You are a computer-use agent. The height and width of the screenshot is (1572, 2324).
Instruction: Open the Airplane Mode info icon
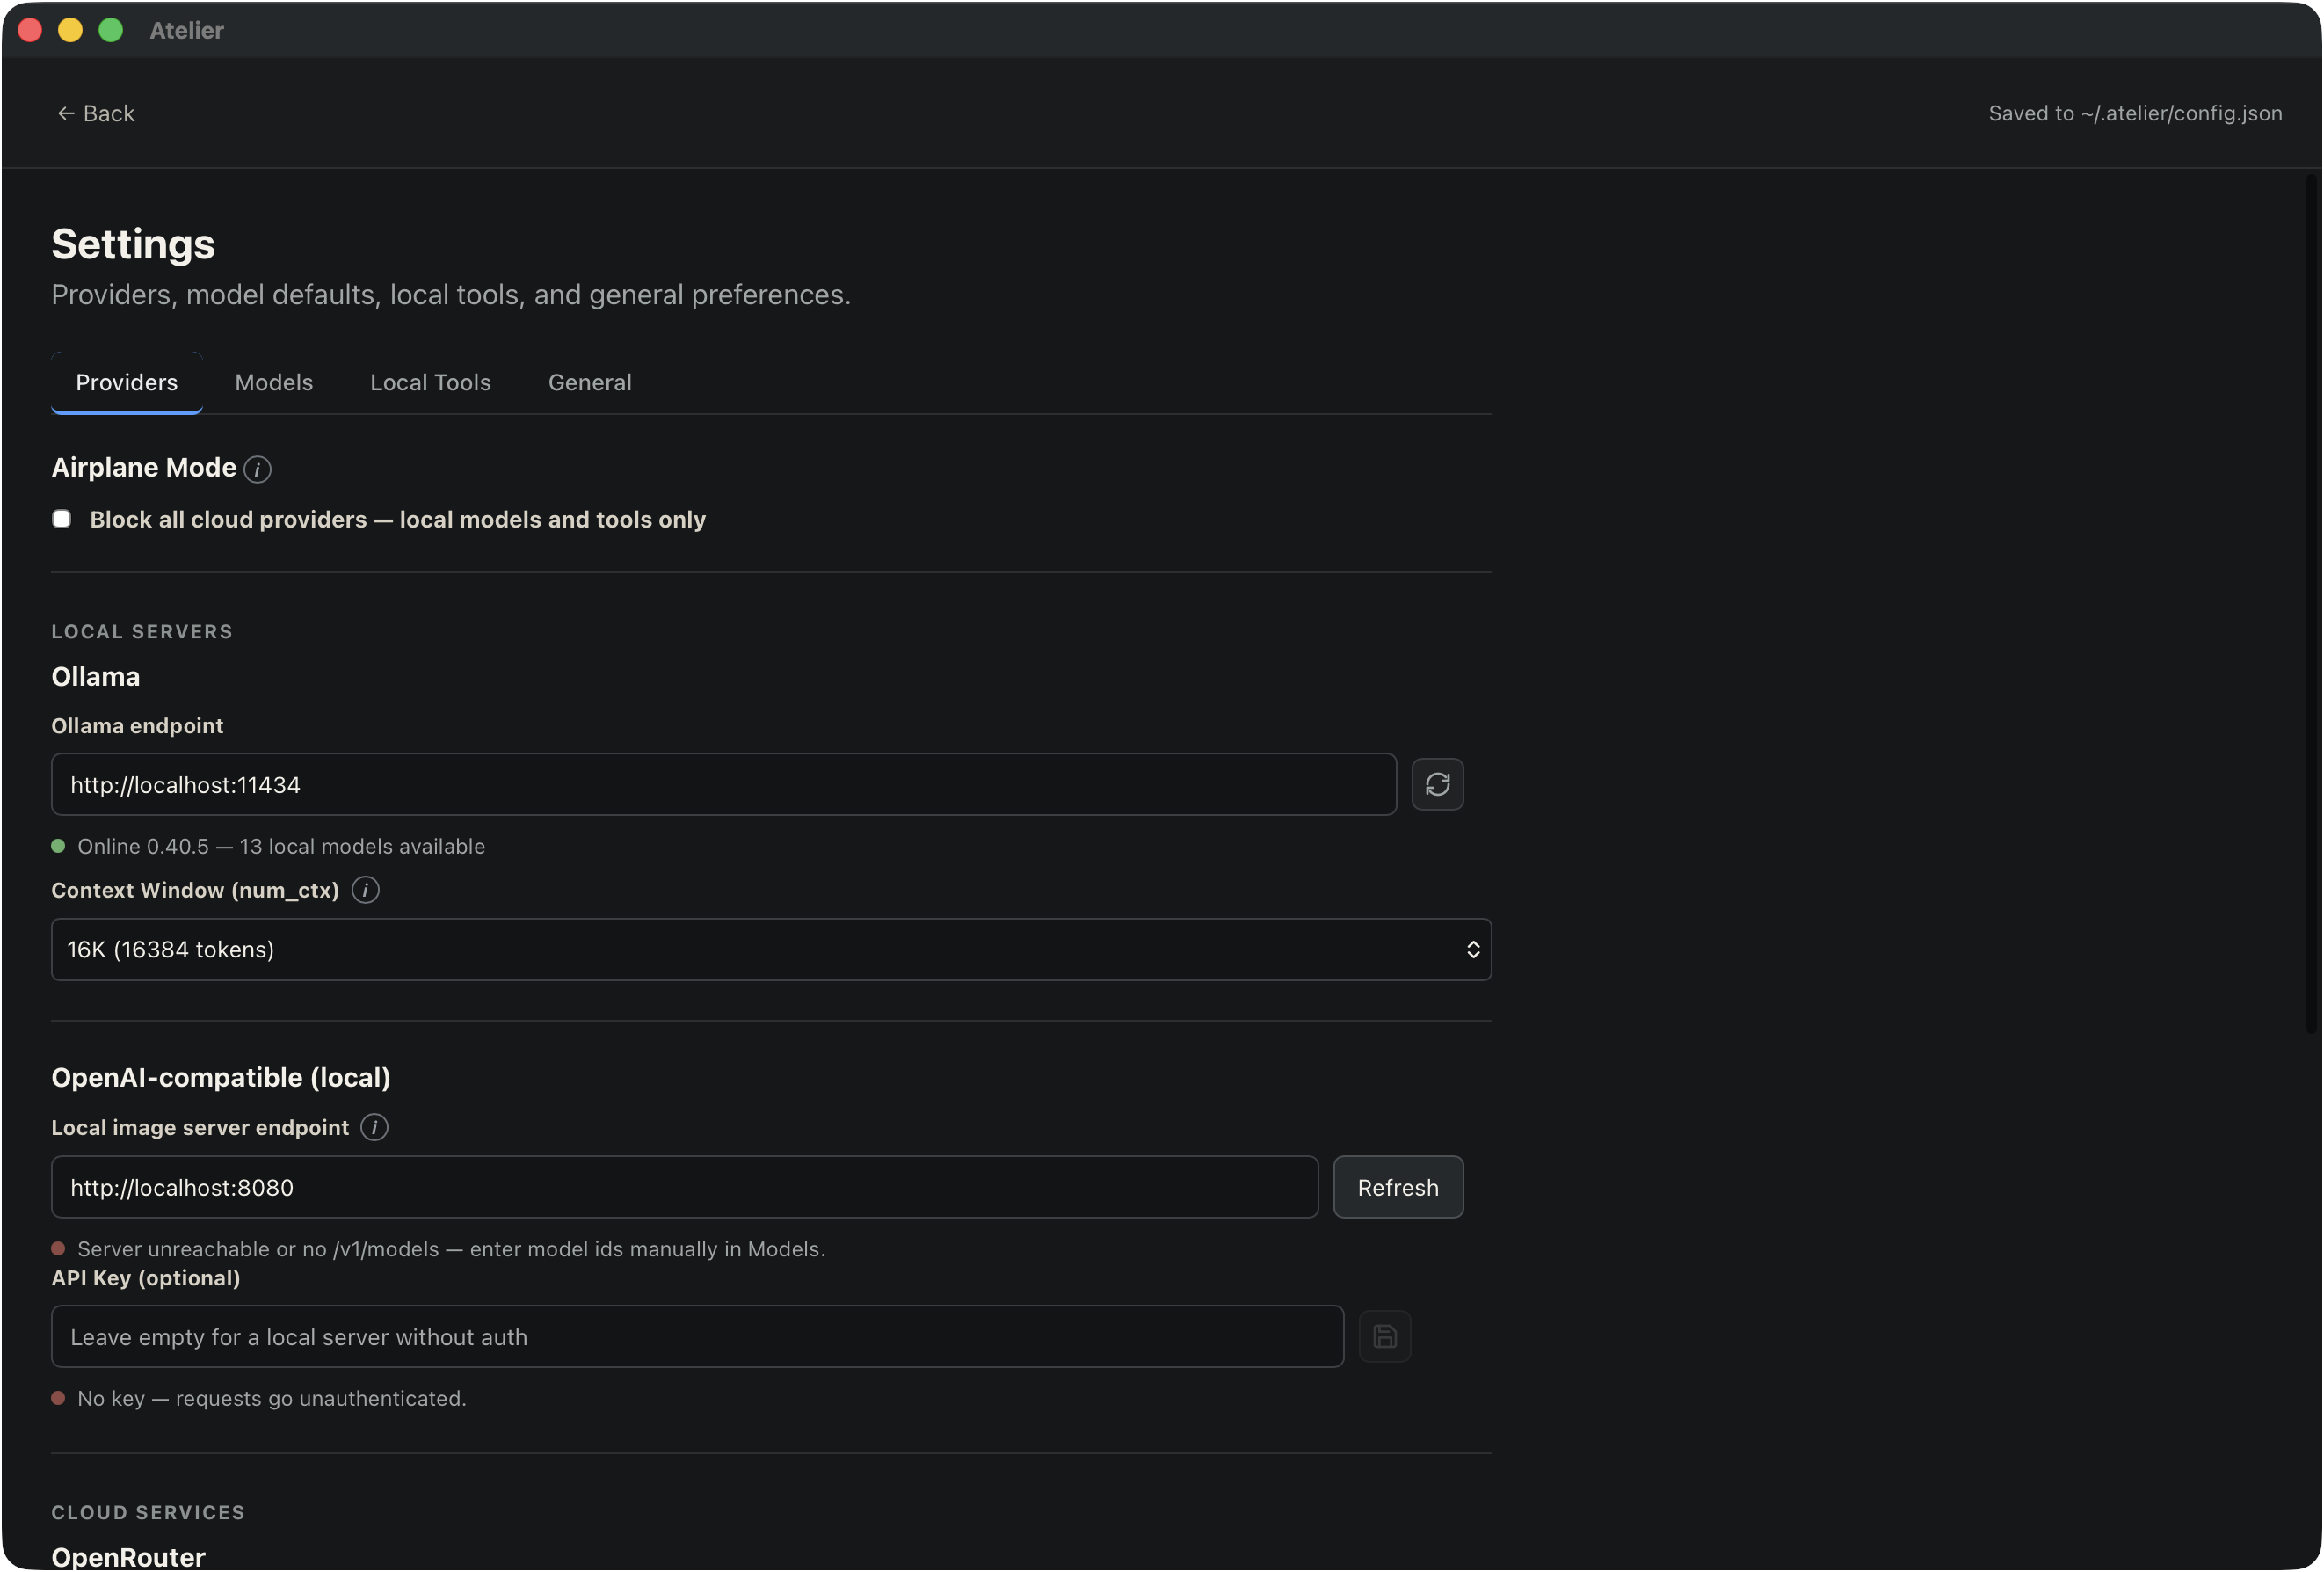tap(257, 469)
